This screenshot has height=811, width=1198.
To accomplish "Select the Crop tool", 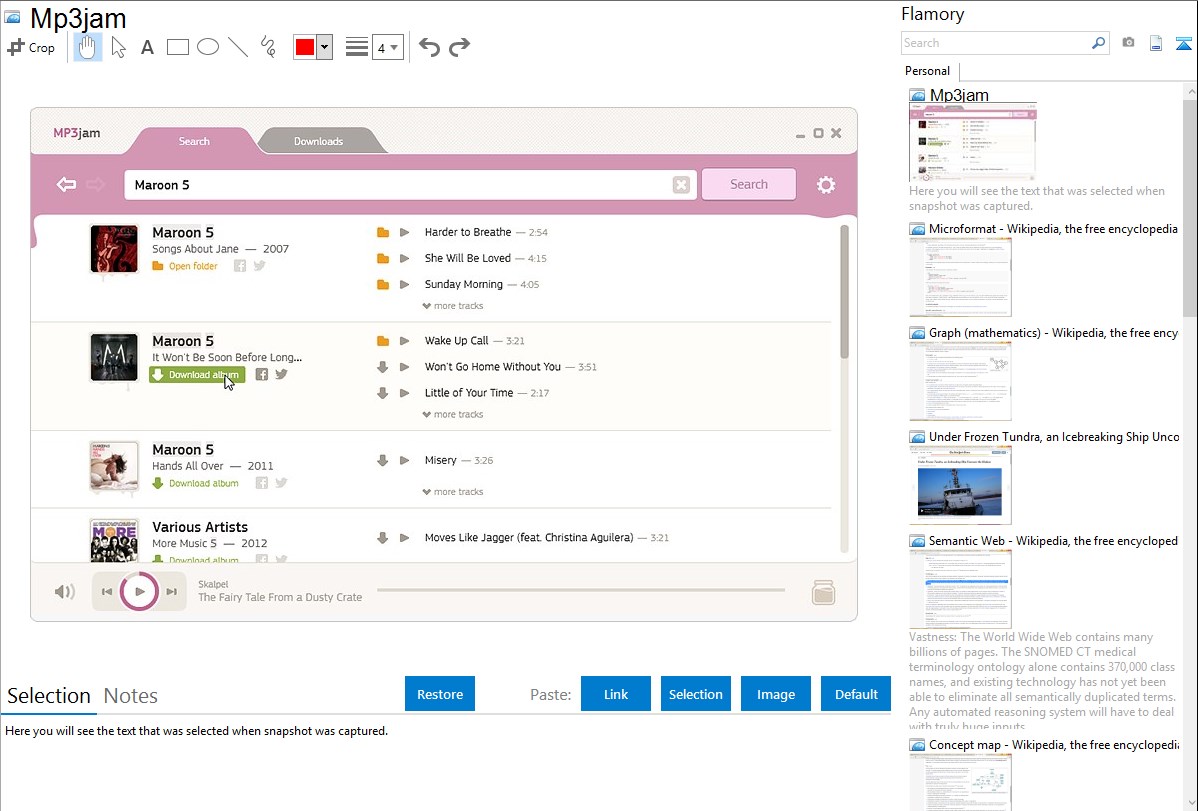I will [x=31, y=47].
